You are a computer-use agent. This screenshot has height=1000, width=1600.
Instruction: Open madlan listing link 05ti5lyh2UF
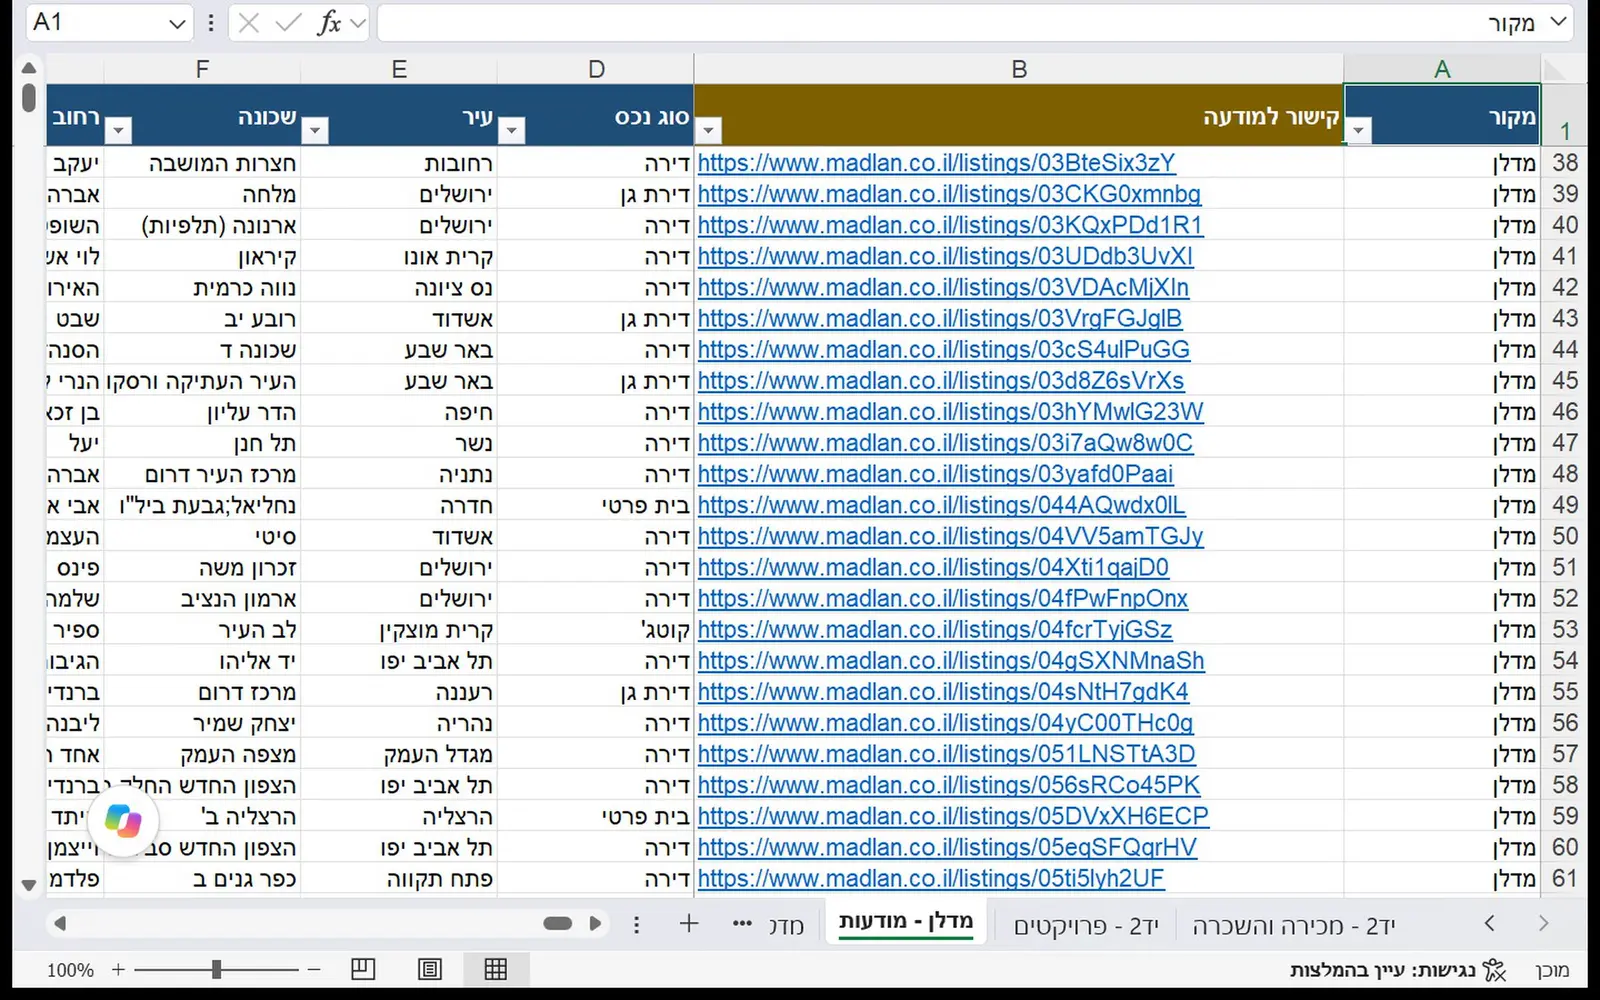click(x=931, y=878)
